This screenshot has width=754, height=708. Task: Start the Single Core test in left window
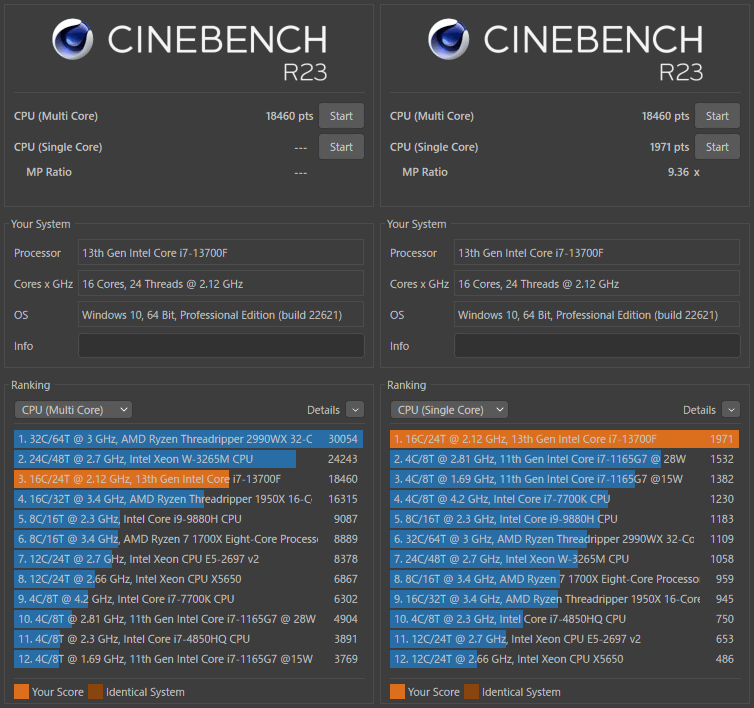[341, 147]
